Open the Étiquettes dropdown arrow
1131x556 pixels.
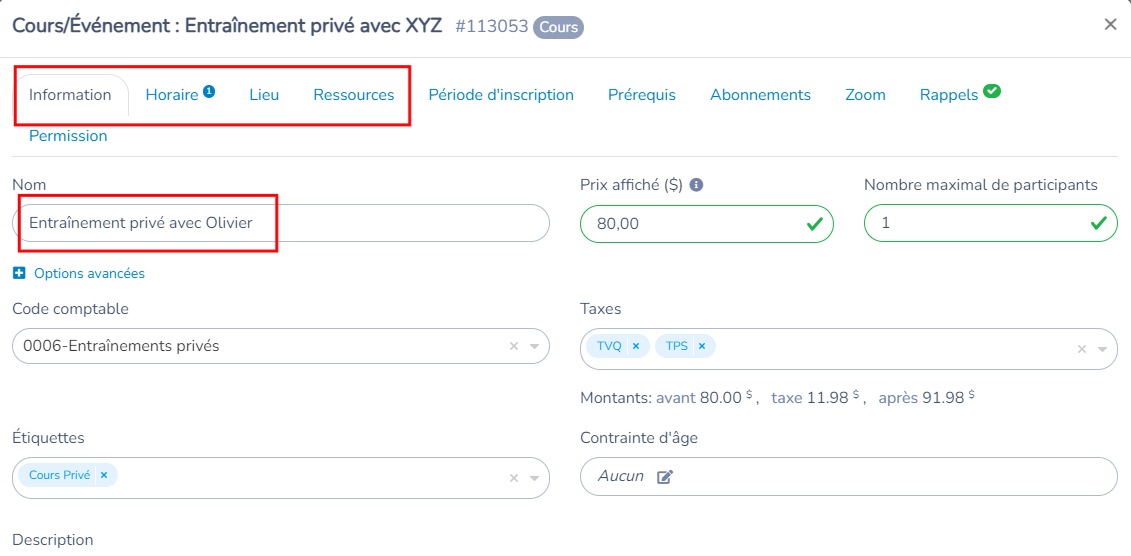click(534, 478)
